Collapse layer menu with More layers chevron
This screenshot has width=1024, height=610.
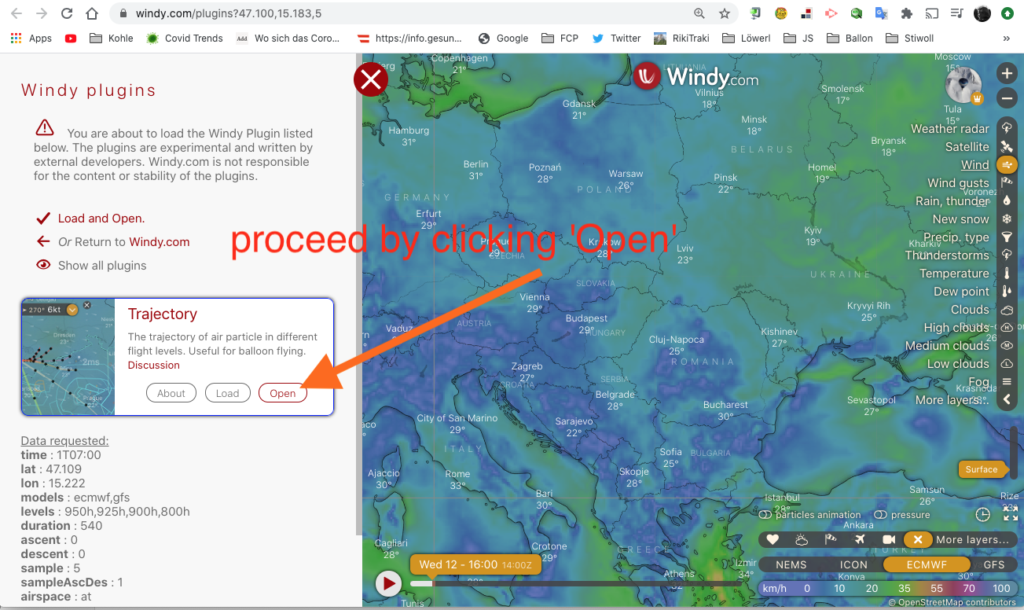[1007, 400]
